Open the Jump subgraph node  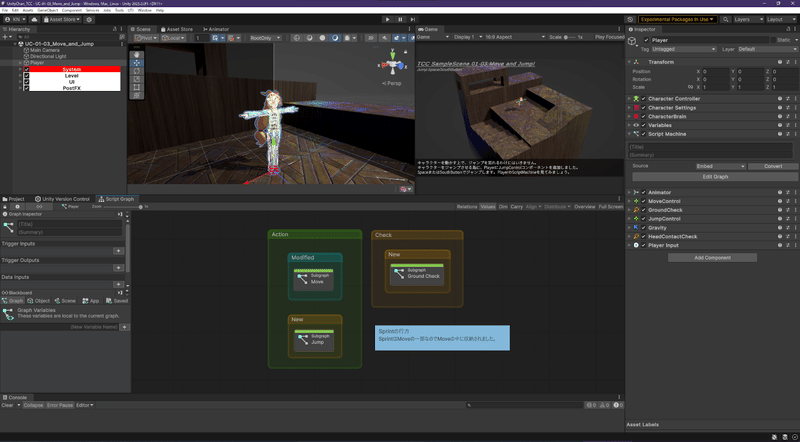(315, 340)
